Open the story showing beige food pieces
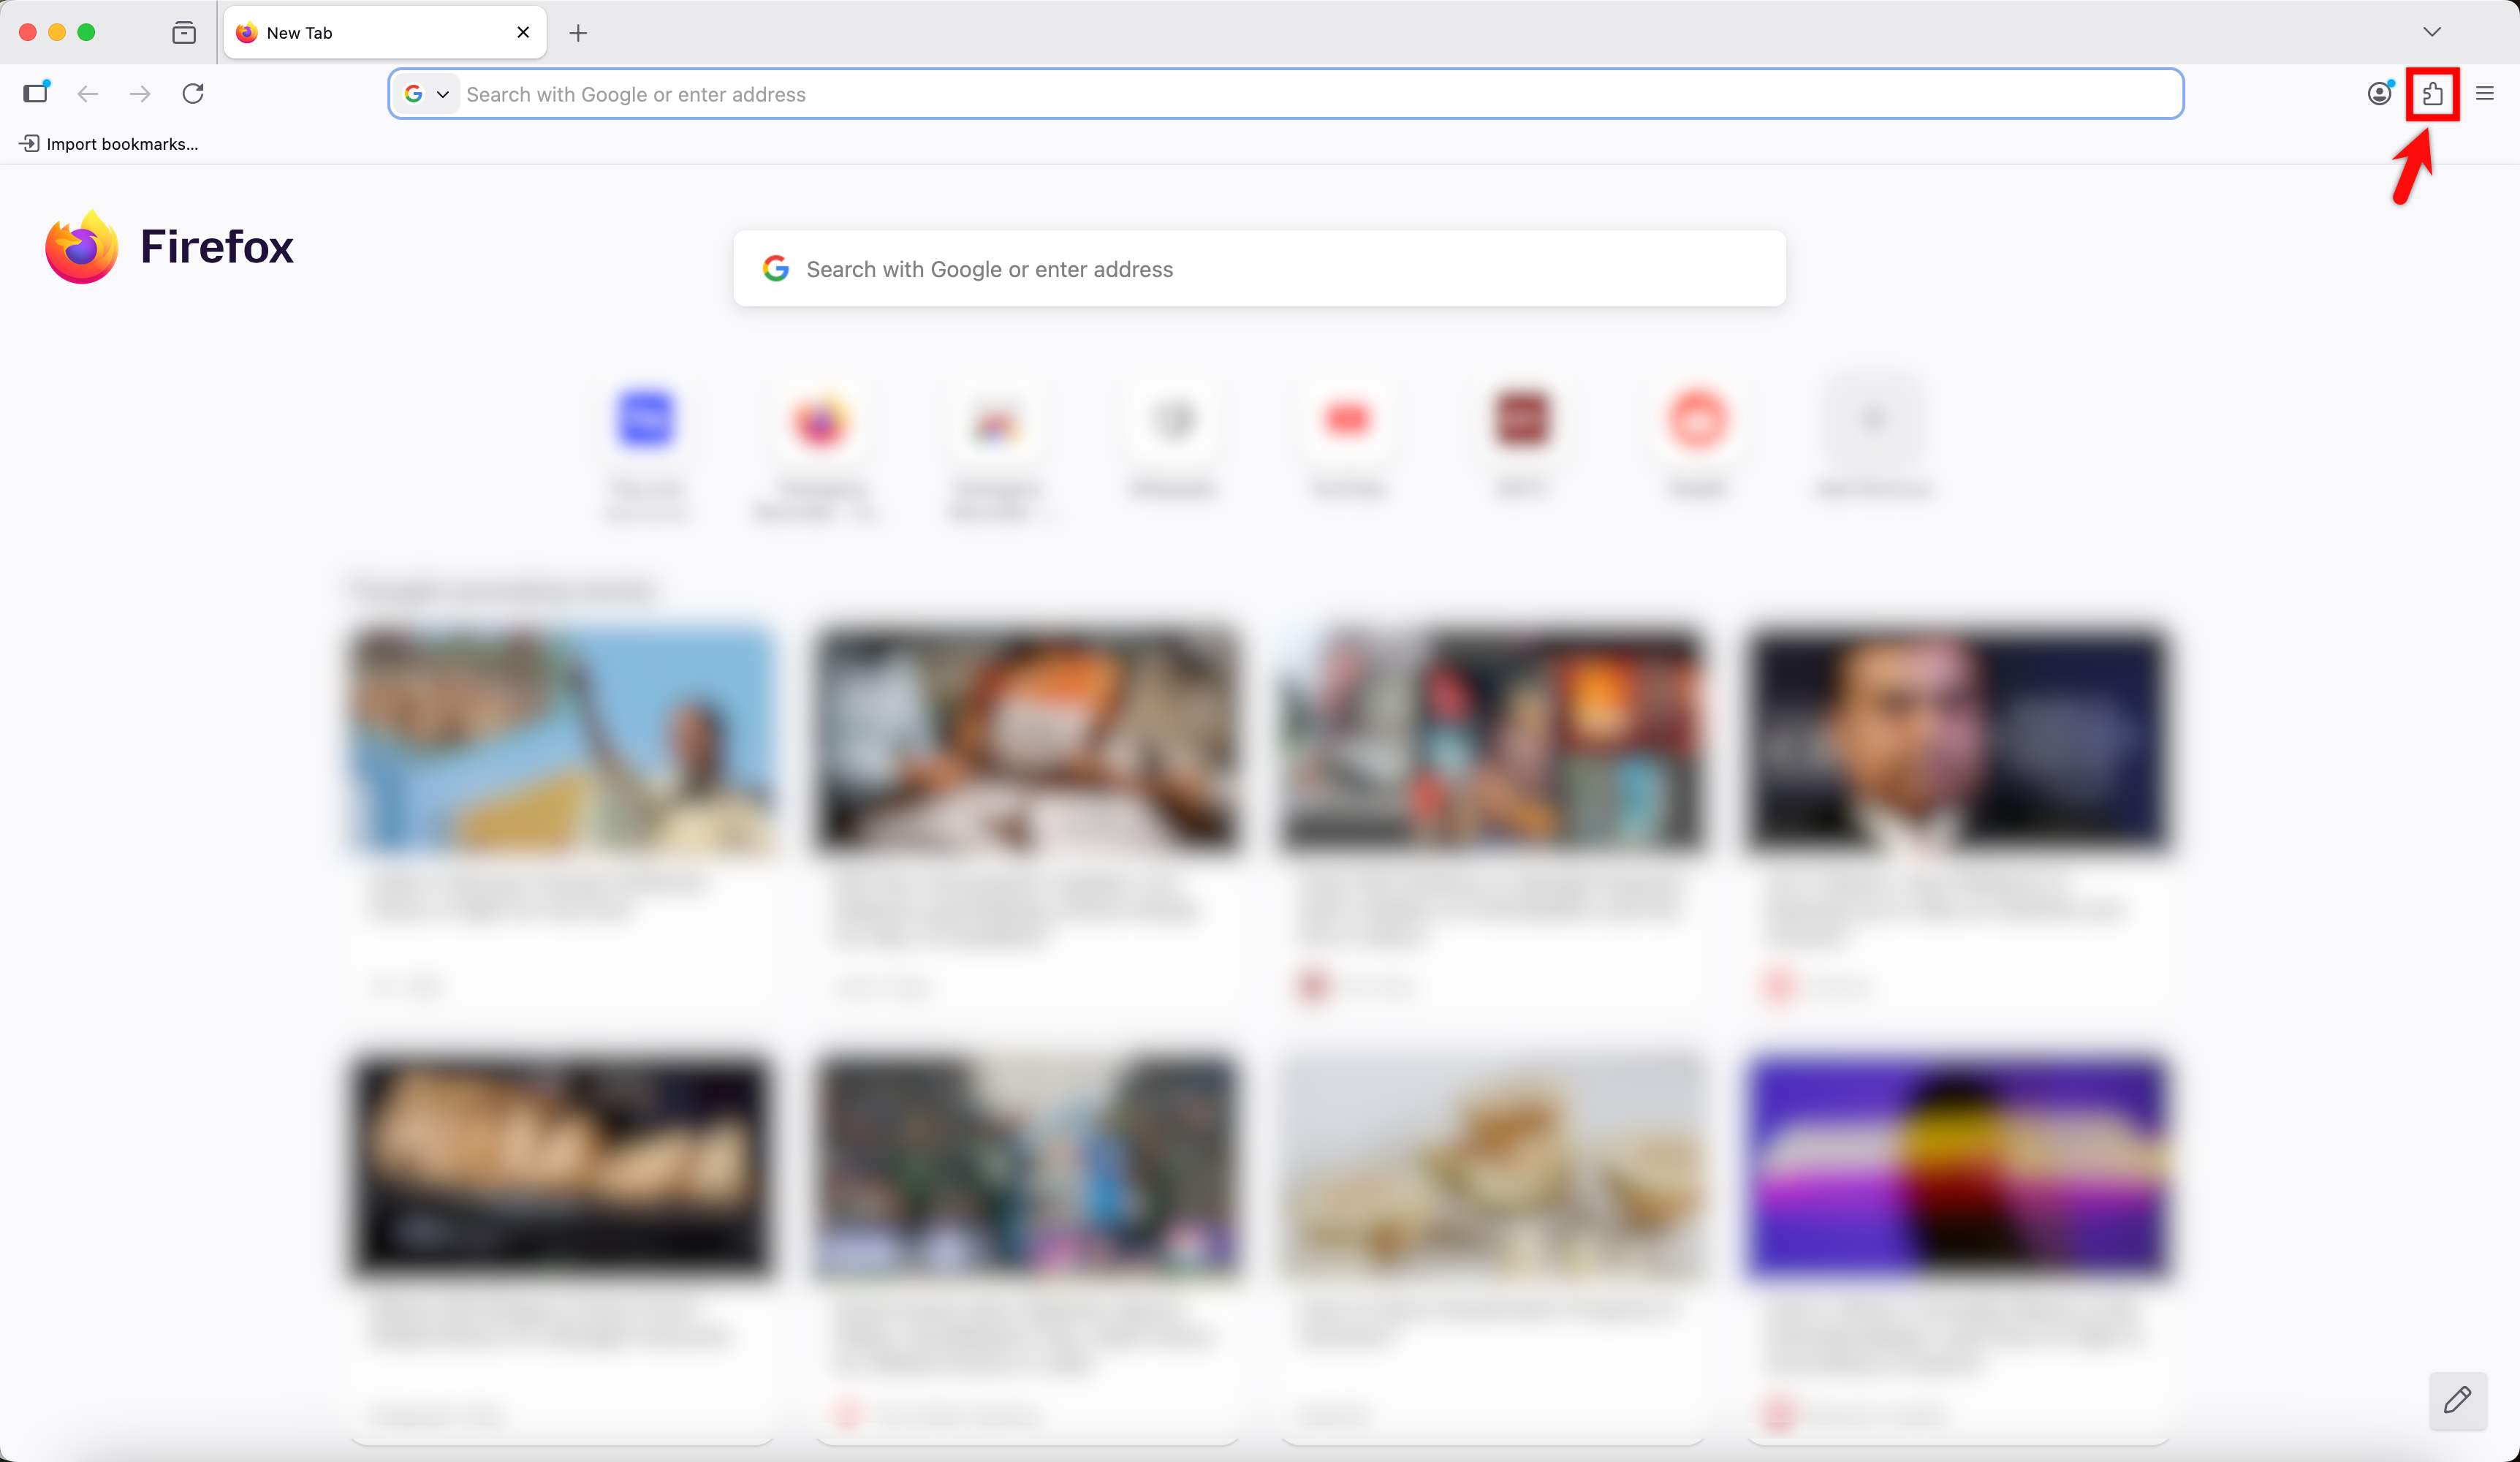The width and height of the screenshot is (2520, 1462). click(1492, 1246)
